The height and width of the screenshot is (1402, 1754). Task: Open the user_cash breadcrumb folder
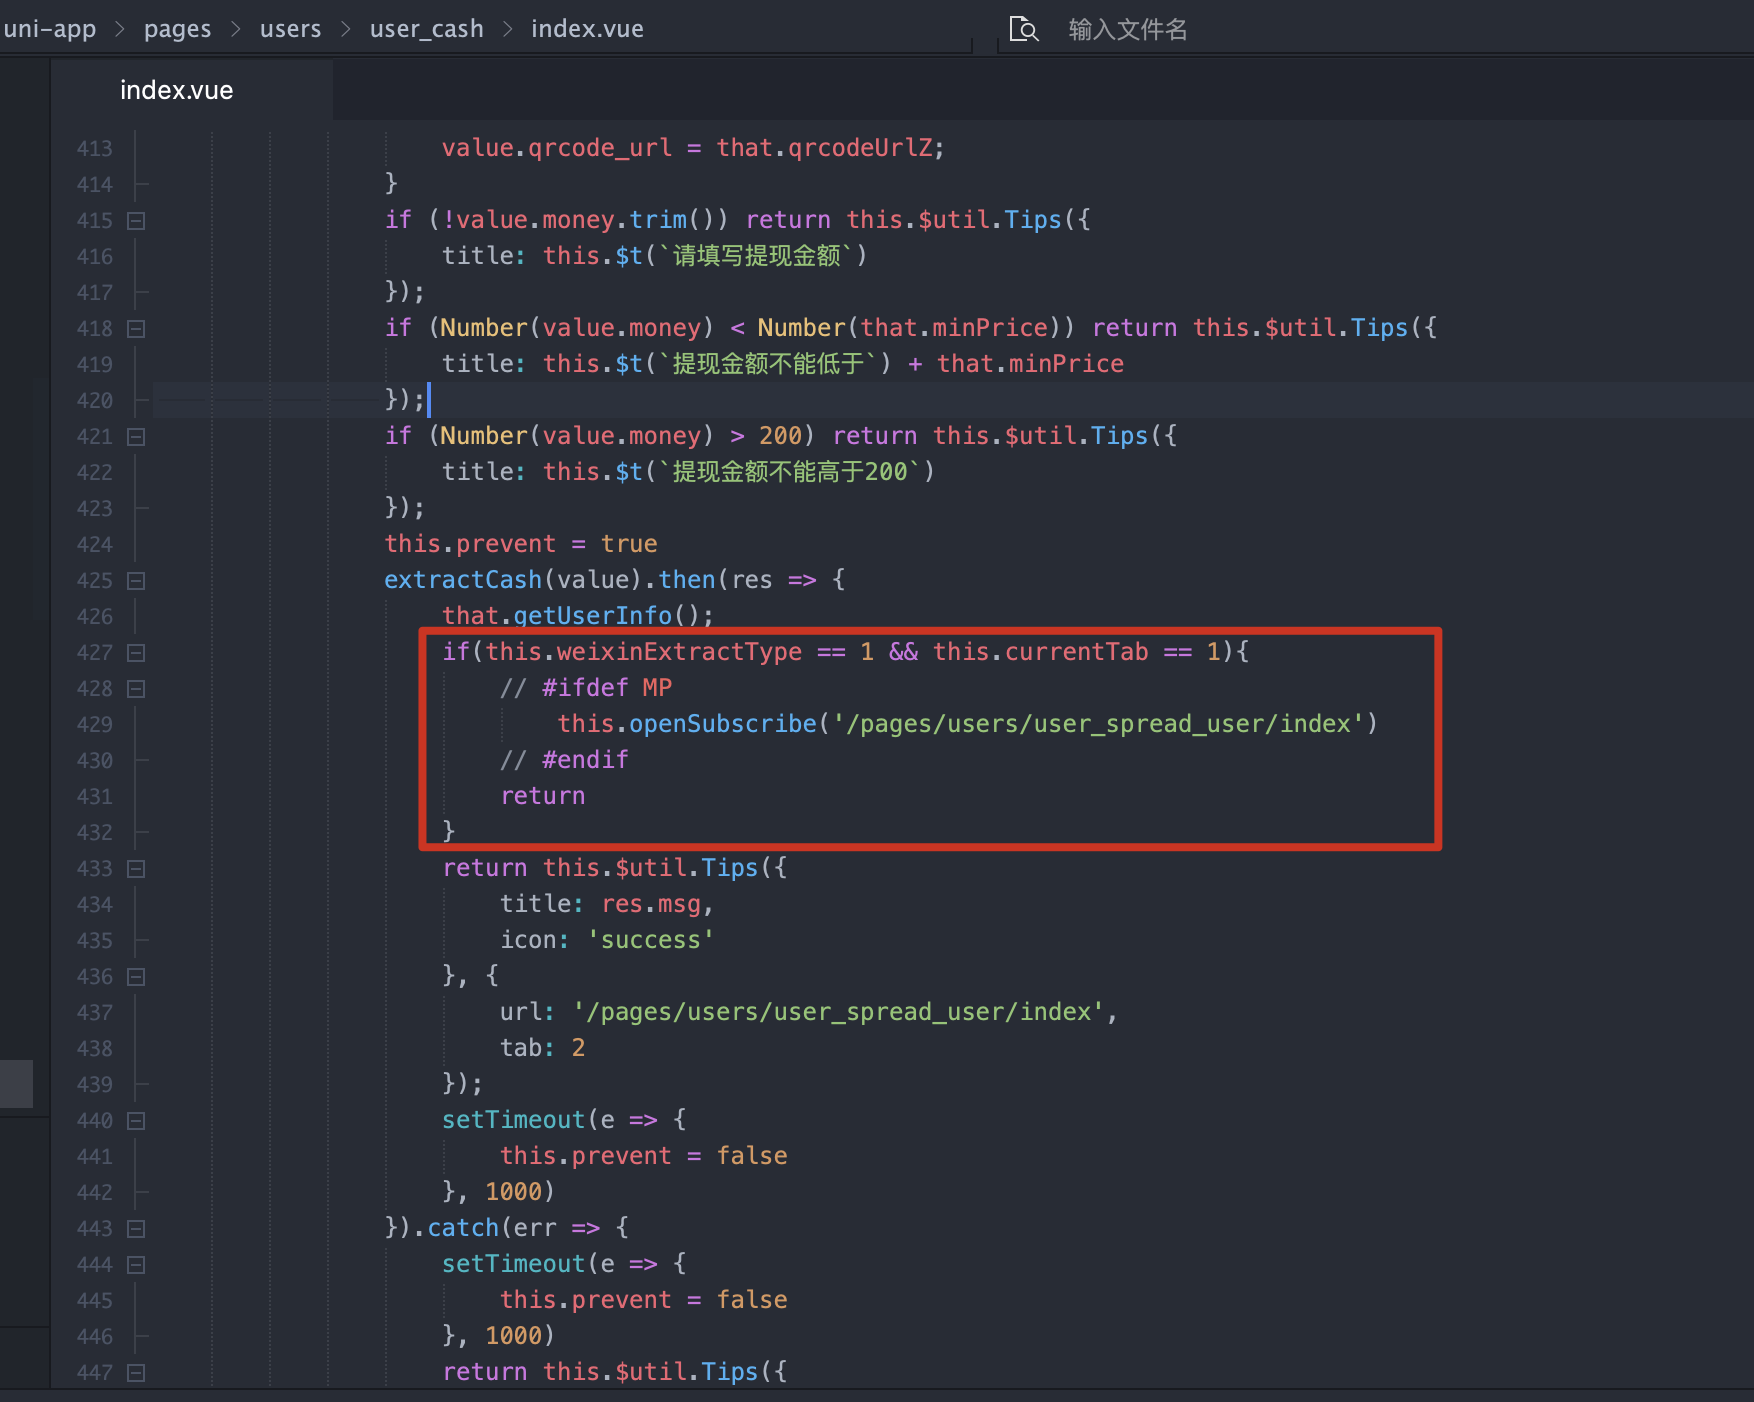pyautogui.click(x=426, y=29)
